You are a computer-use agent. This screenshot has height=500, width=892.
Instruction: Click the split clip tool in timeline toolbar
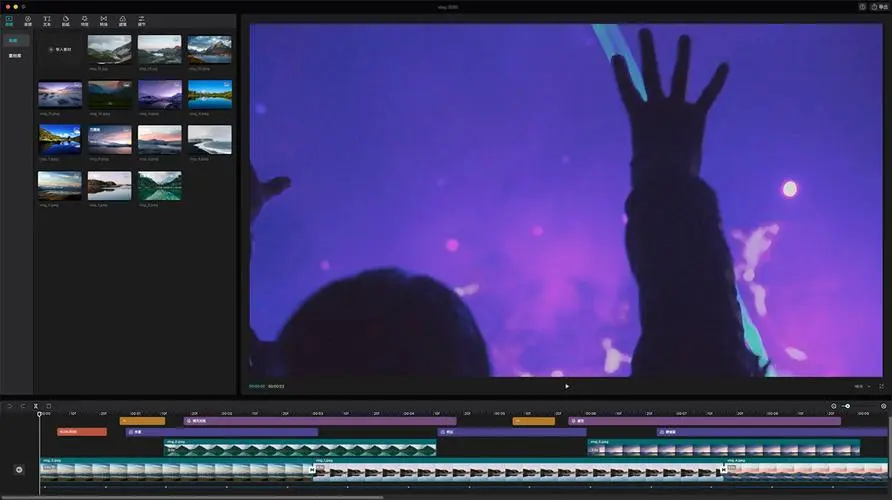click(x=35, y=406)
